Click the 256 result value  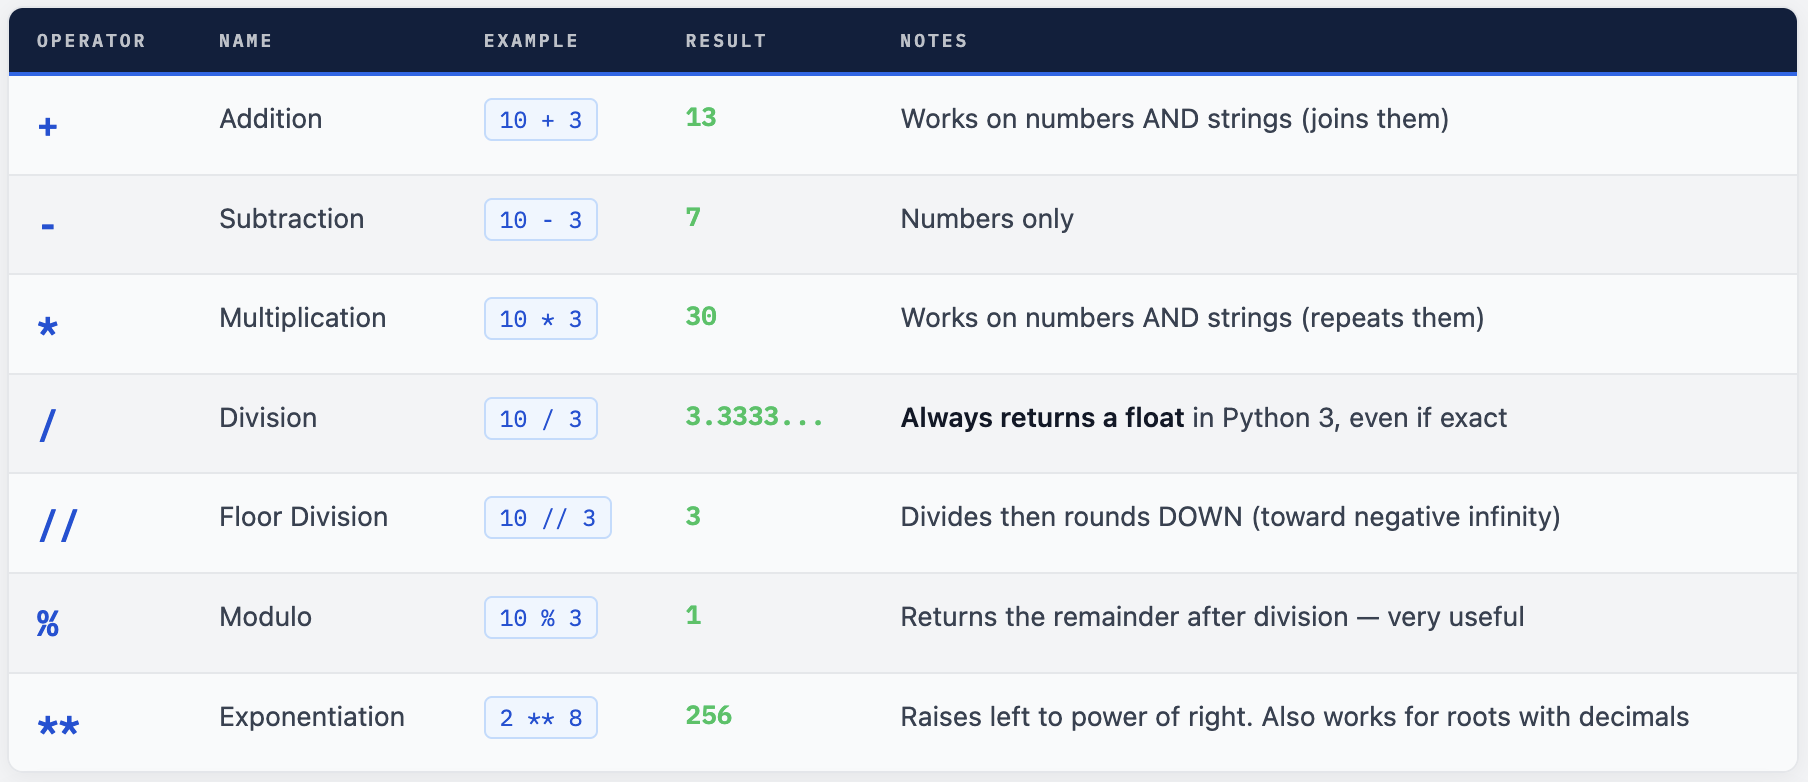pos(709,716)
